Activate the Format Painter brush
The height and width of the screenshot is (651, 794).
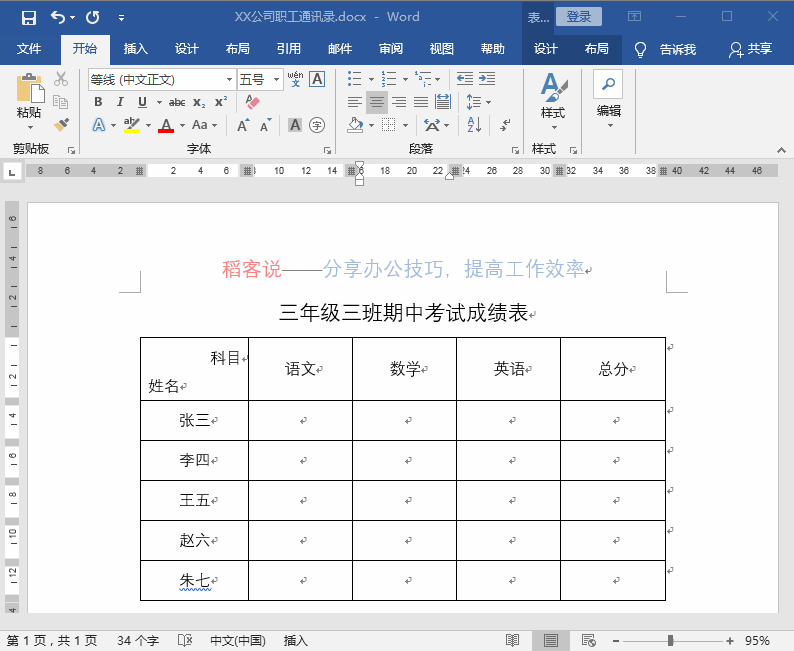[61, 125]
